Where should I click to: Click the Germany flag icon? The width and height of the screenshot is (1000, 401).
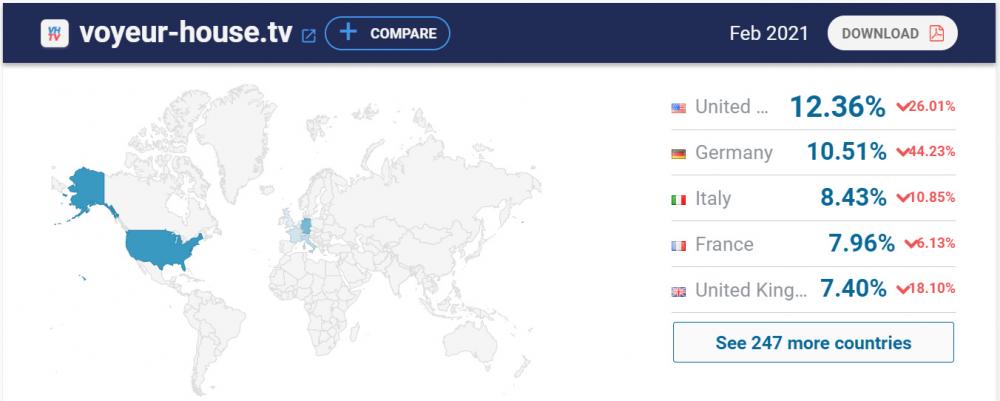click(x=679, y=153)
